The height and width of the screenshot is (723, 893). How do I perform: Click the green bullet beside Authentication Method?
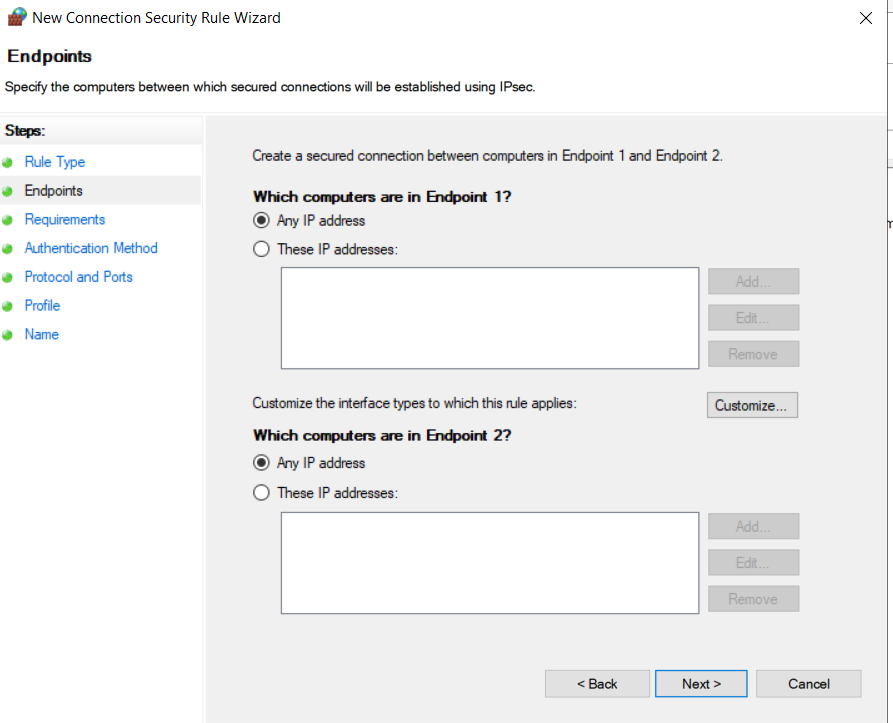7,249
